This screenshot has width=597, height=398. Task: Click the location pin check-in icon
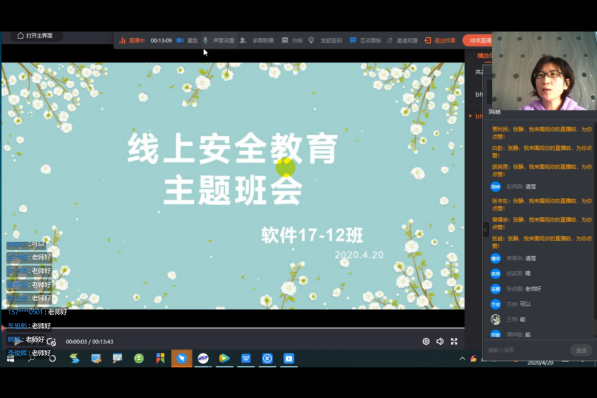coord(311,40)
